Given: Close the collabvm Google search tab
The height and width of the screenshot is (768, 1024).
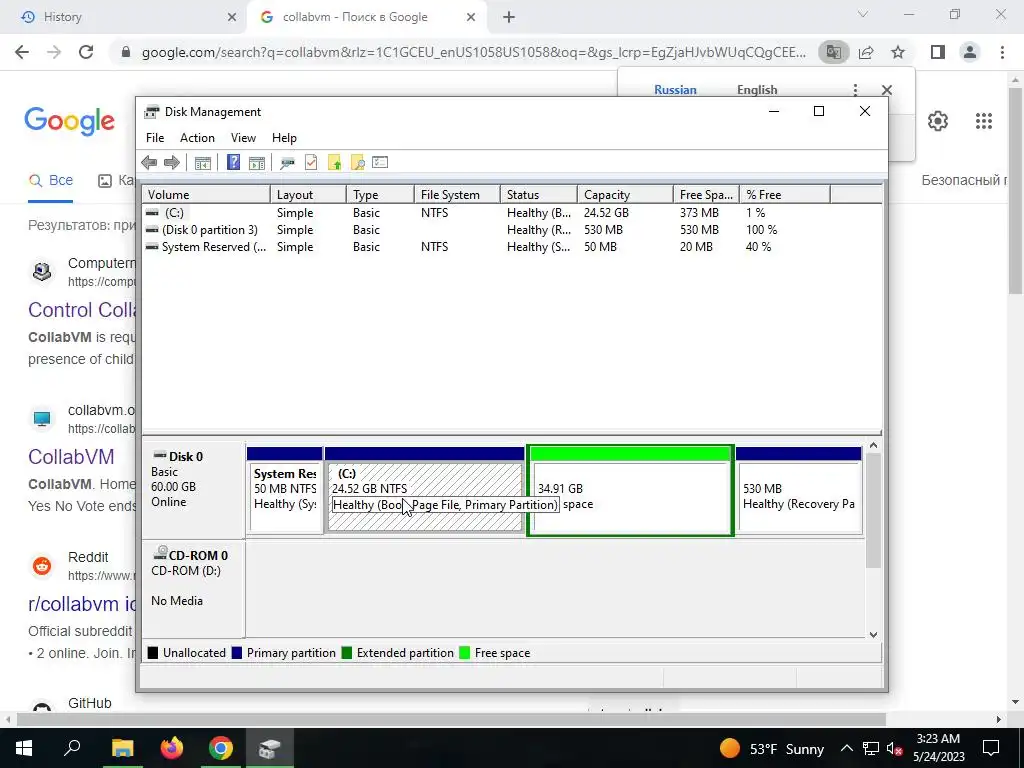Looking at the screenshot, I should click(471, 18).
